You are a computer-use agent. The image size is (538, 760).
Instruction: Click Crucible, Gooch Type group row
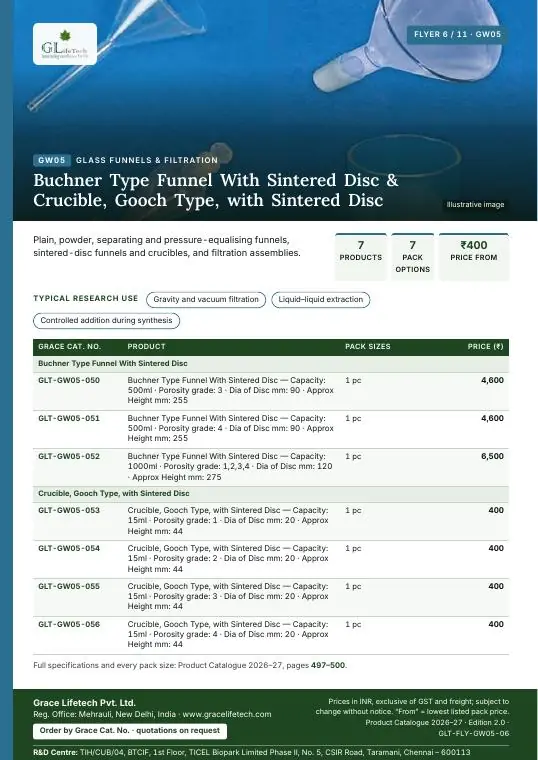point(271,493)
